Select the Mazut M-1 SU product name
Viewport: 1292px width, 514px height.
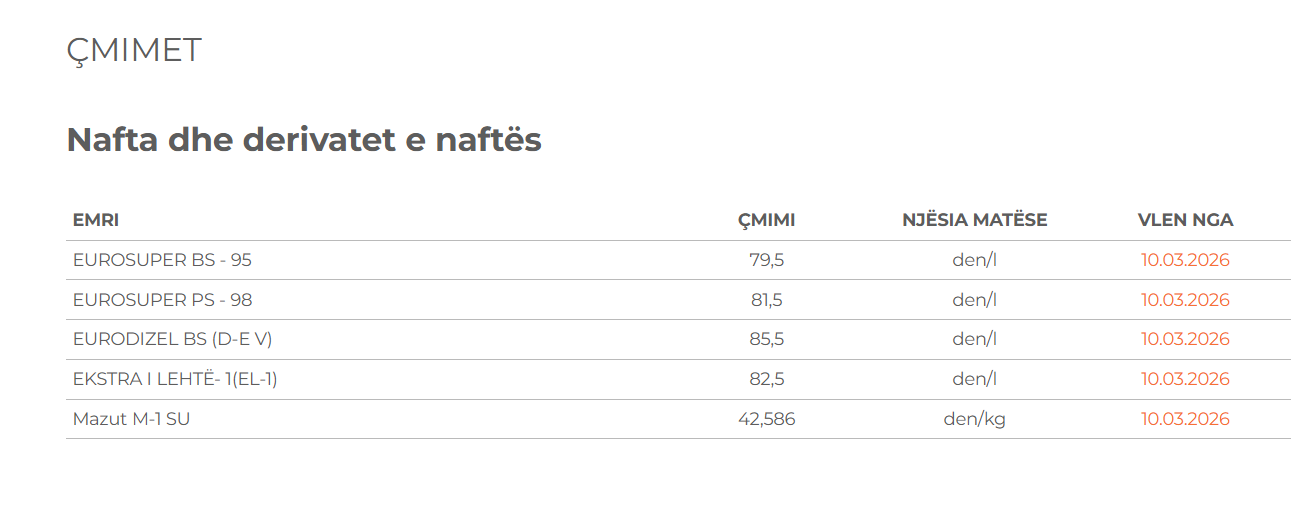(131, 419)
